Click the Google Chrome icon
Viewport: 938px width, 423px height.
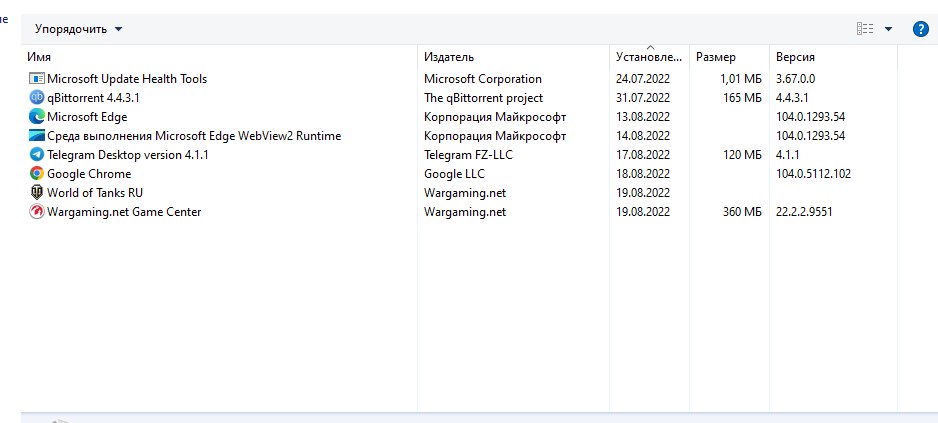(37, 173)
